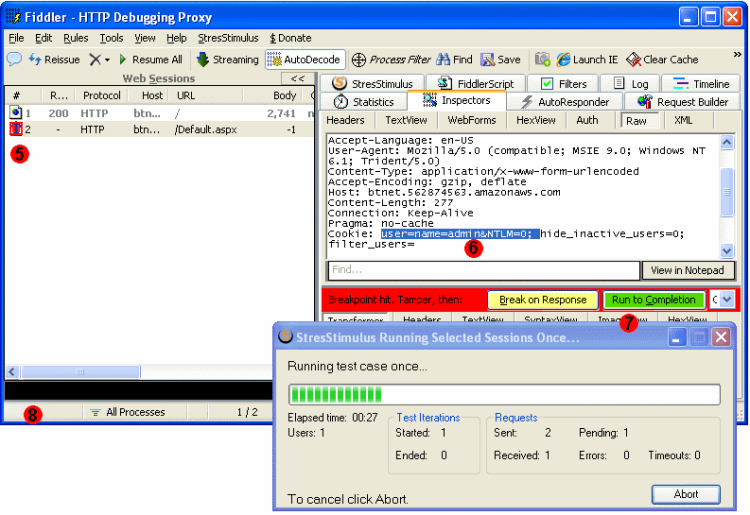Click the comment speech bubble icon
Viewport: 750px width, 515px height.
tap(14, 59)
